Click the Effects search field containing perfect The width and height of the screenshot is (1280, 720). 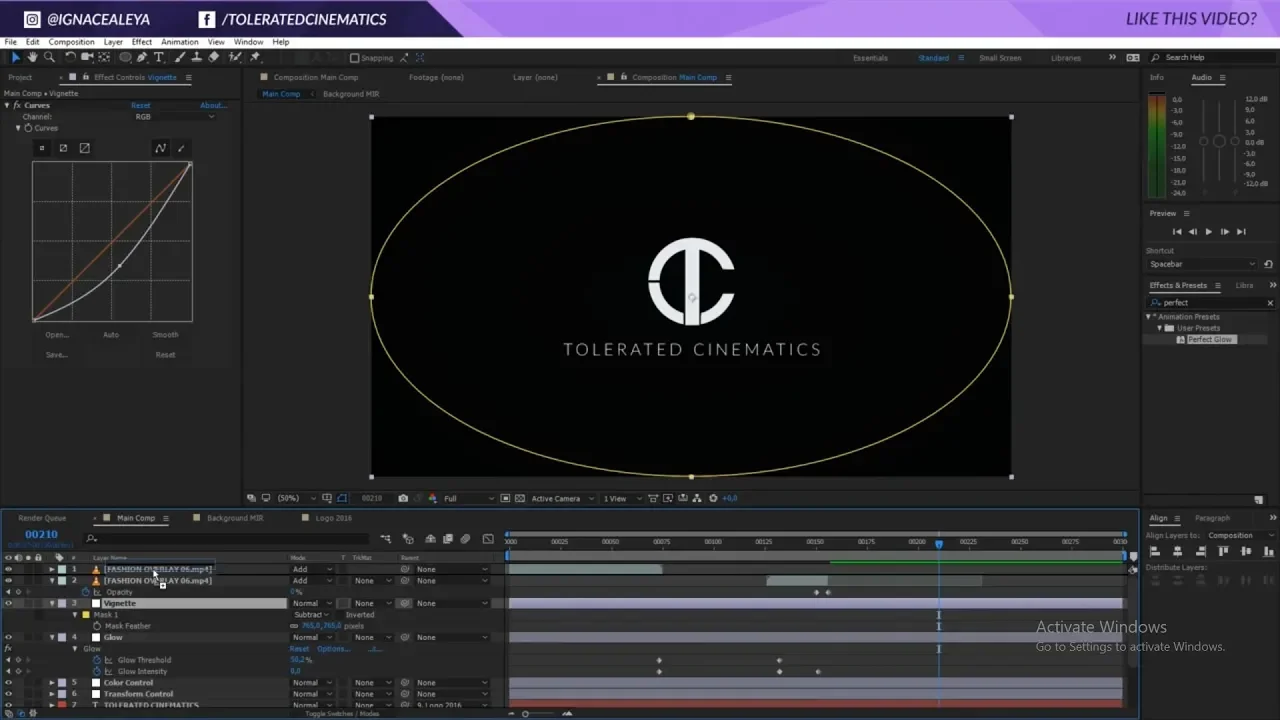point(1211,303)
